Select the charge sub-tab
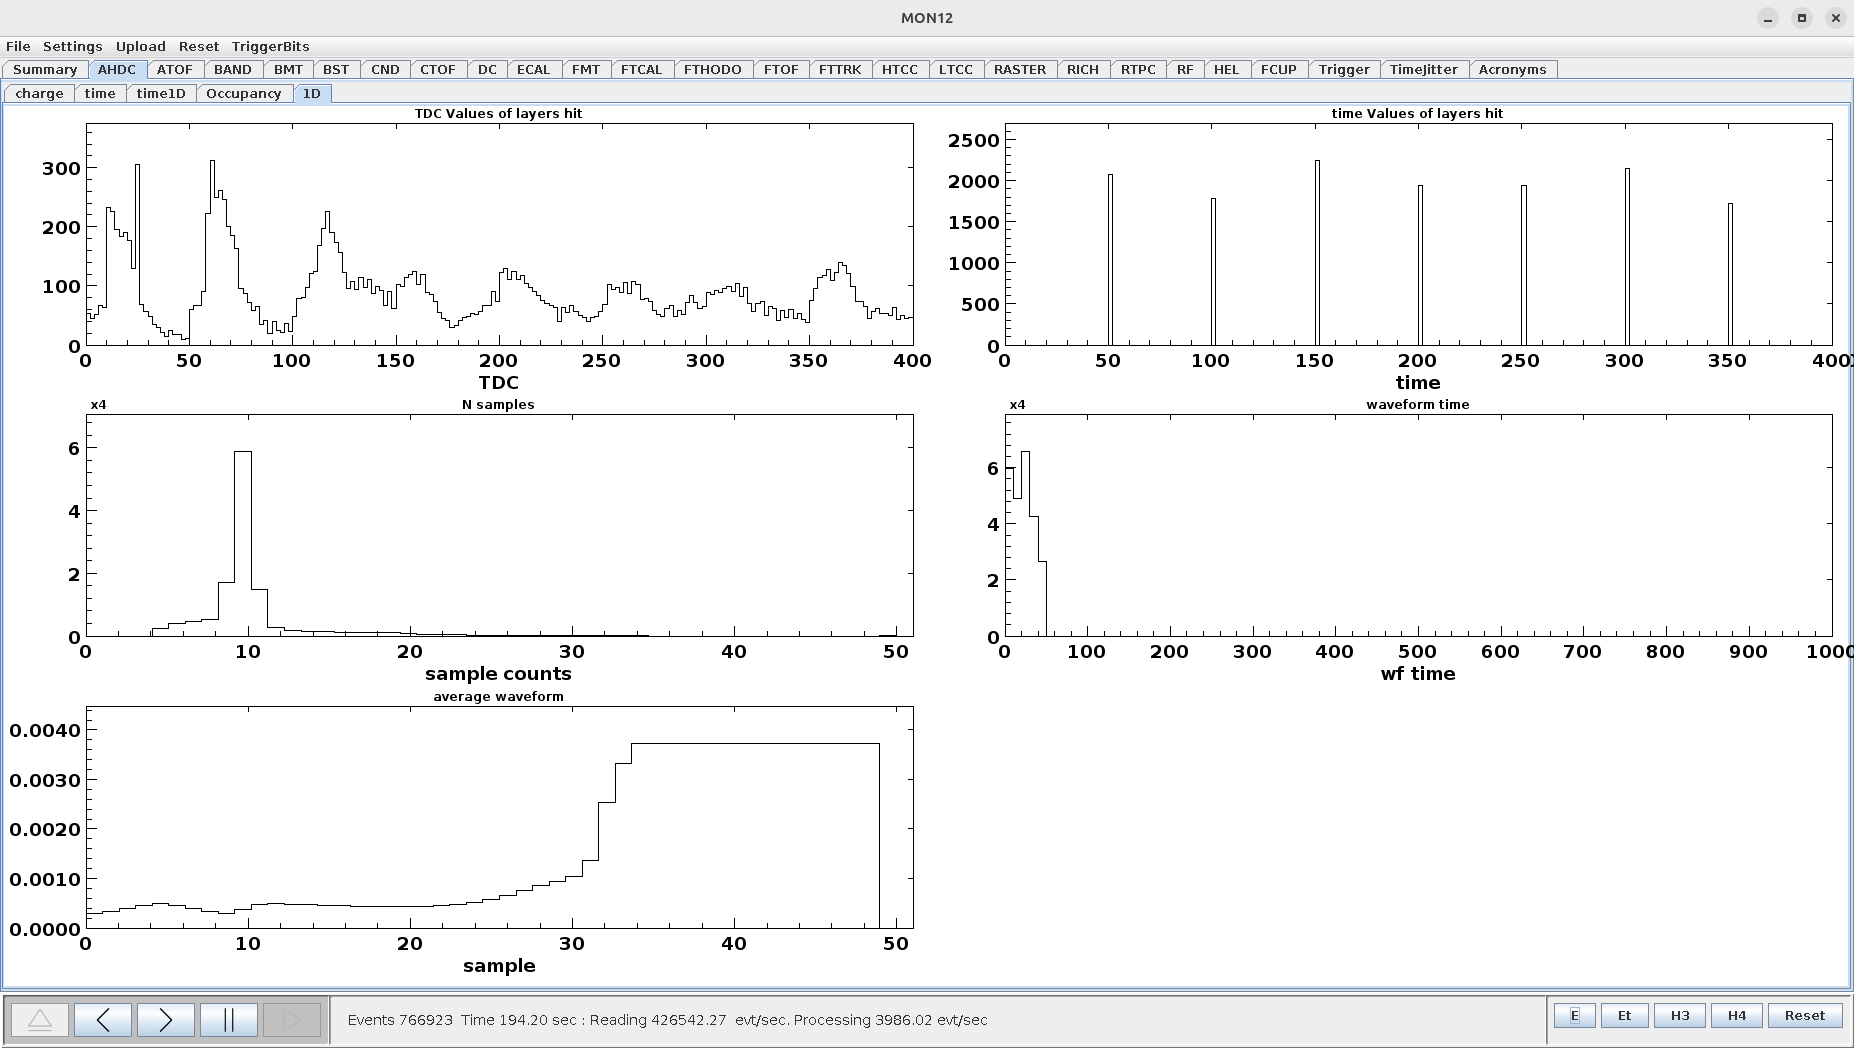The image size is (1854, 1048). pyautogui.click(x=40, y=93)
